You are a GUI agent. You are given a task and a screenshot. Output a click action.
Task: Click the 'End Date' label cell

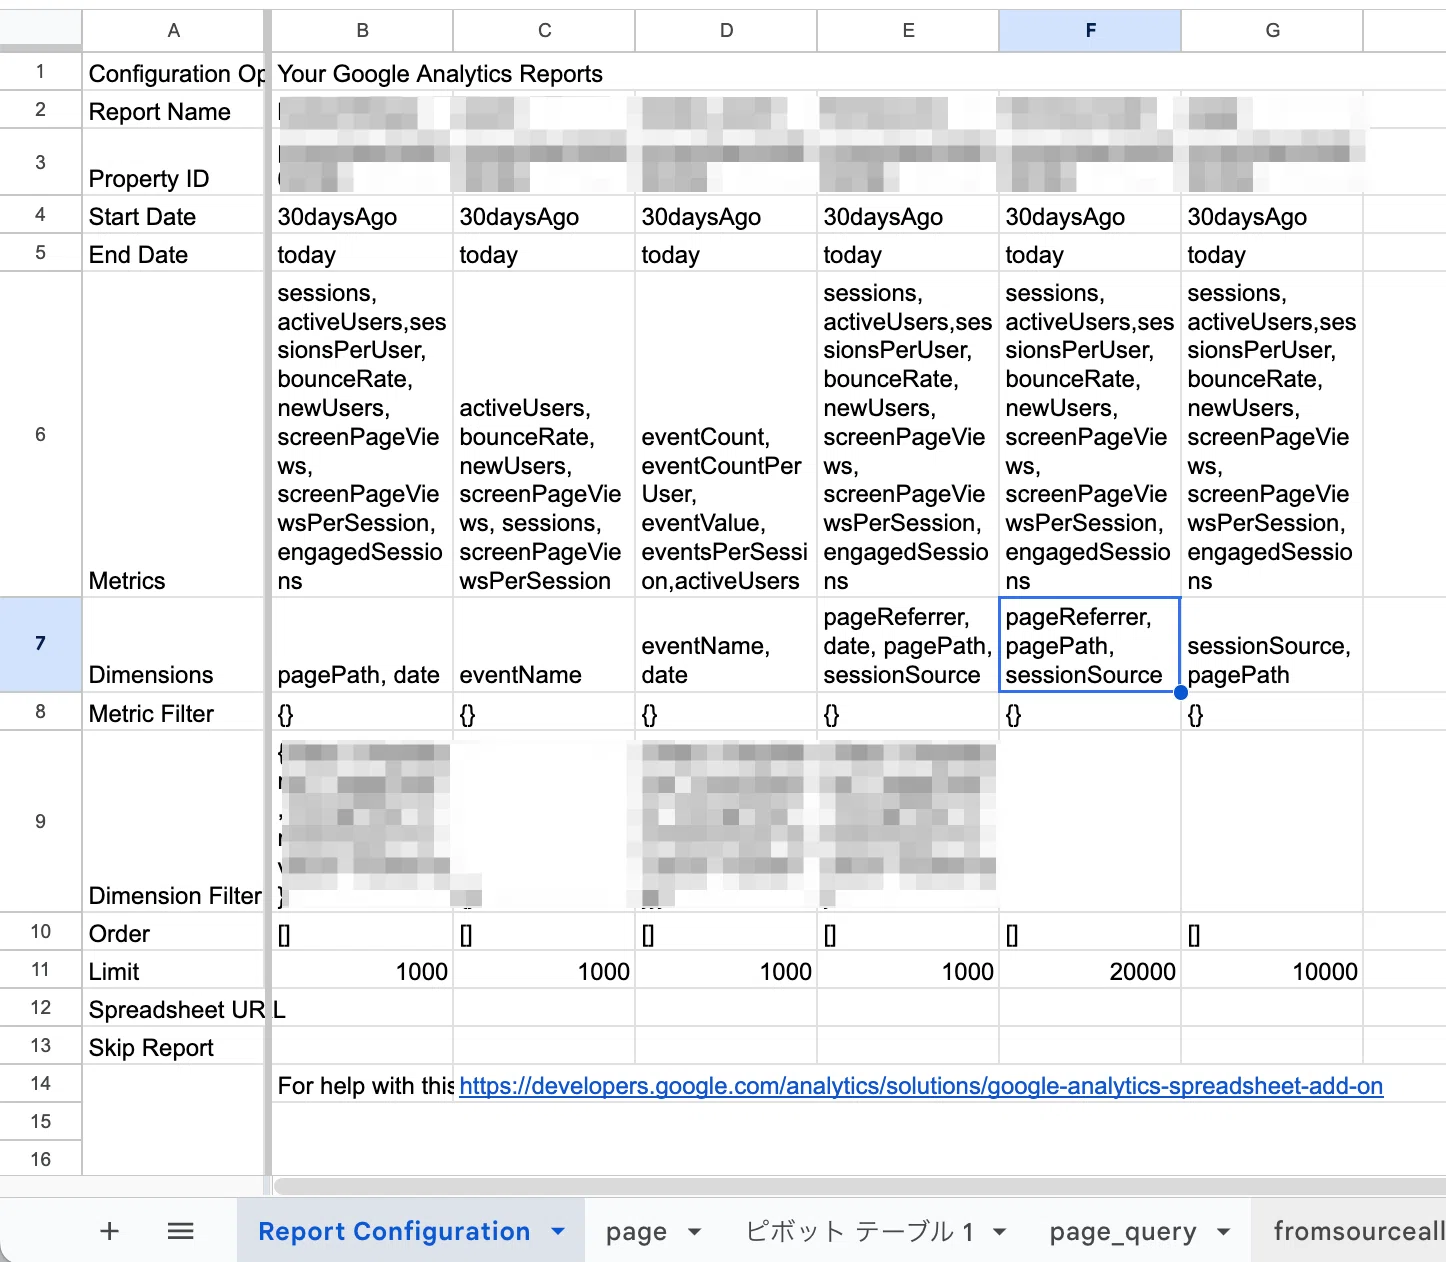[174, 253]
